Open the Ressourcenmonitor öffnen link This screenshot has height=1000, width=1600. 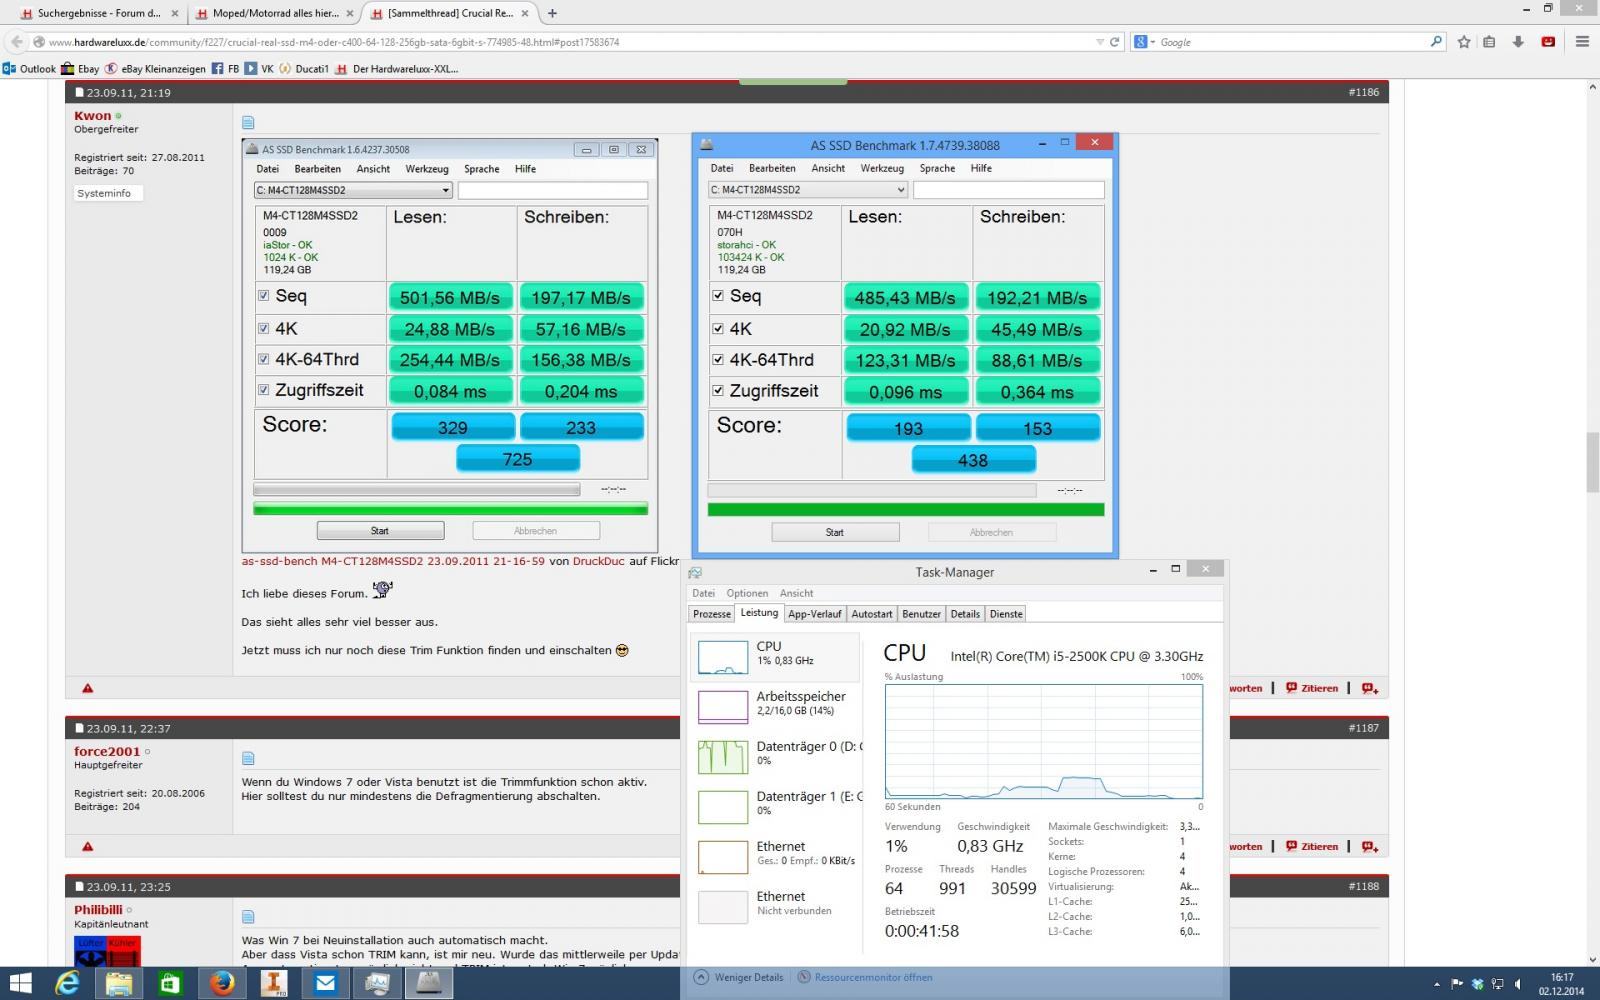pyautogui.click(x=865, y=977)
